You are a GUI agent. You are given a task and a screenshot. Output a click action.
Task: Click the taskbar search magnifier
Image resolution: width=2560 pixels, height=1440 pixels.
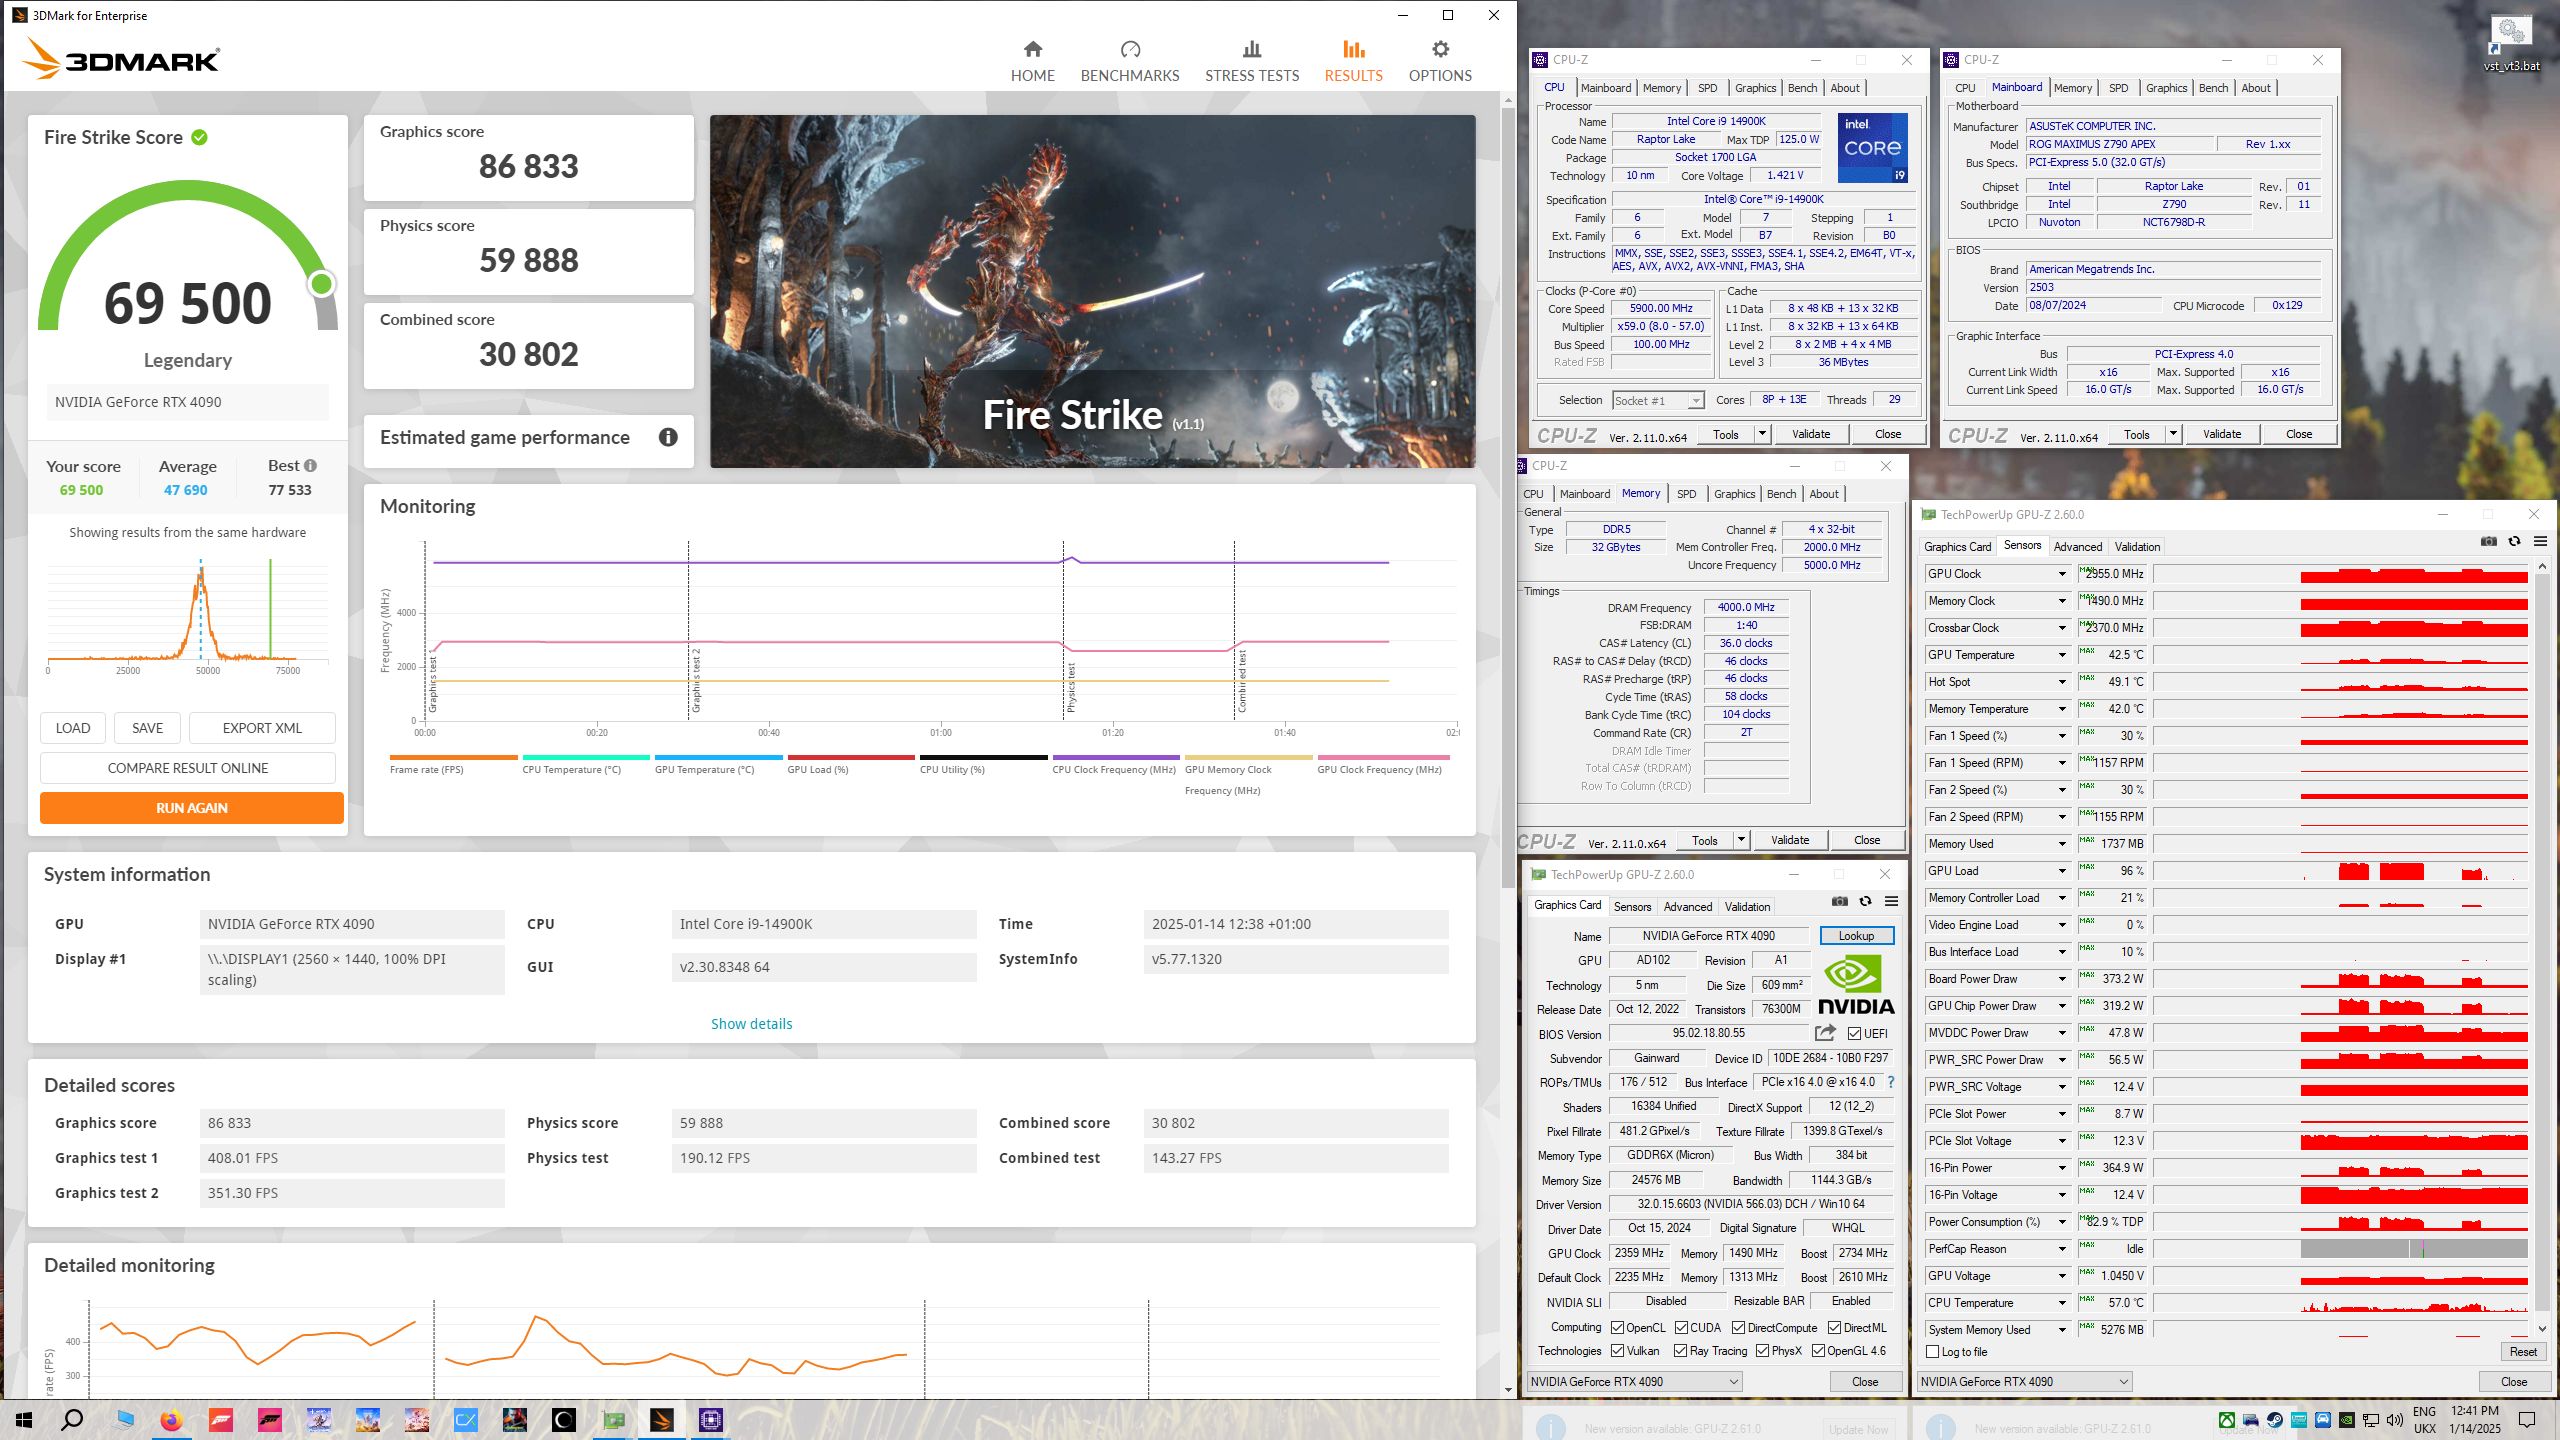[72, 1420]
